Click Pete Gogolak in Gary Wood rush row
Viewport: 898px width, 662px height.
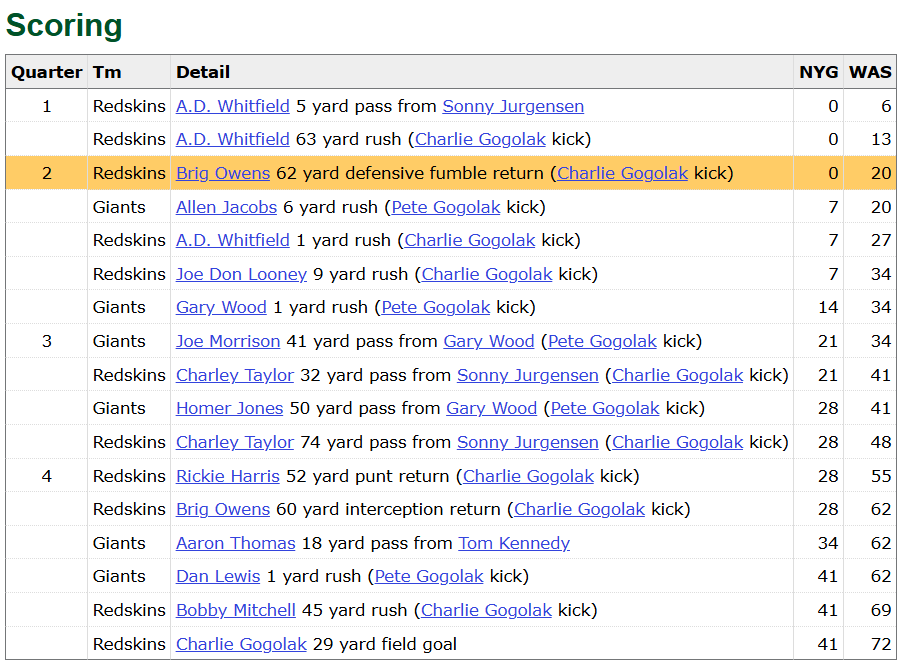coord(435,307)
